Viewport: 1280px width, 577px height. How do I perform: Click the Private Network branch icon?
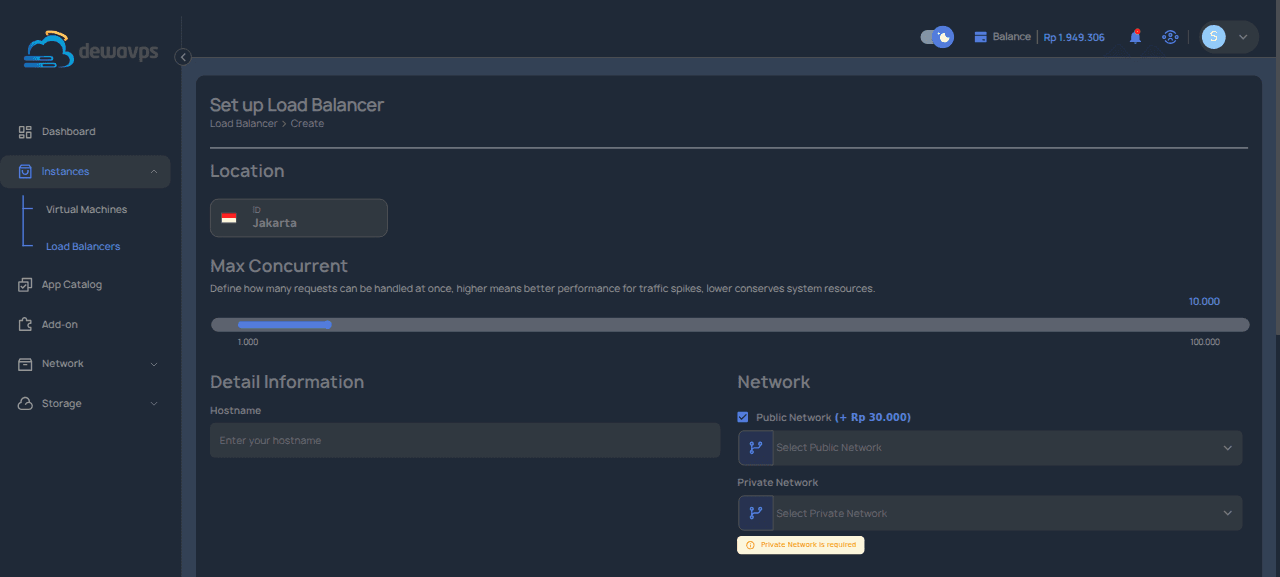(x=755, y=514)
